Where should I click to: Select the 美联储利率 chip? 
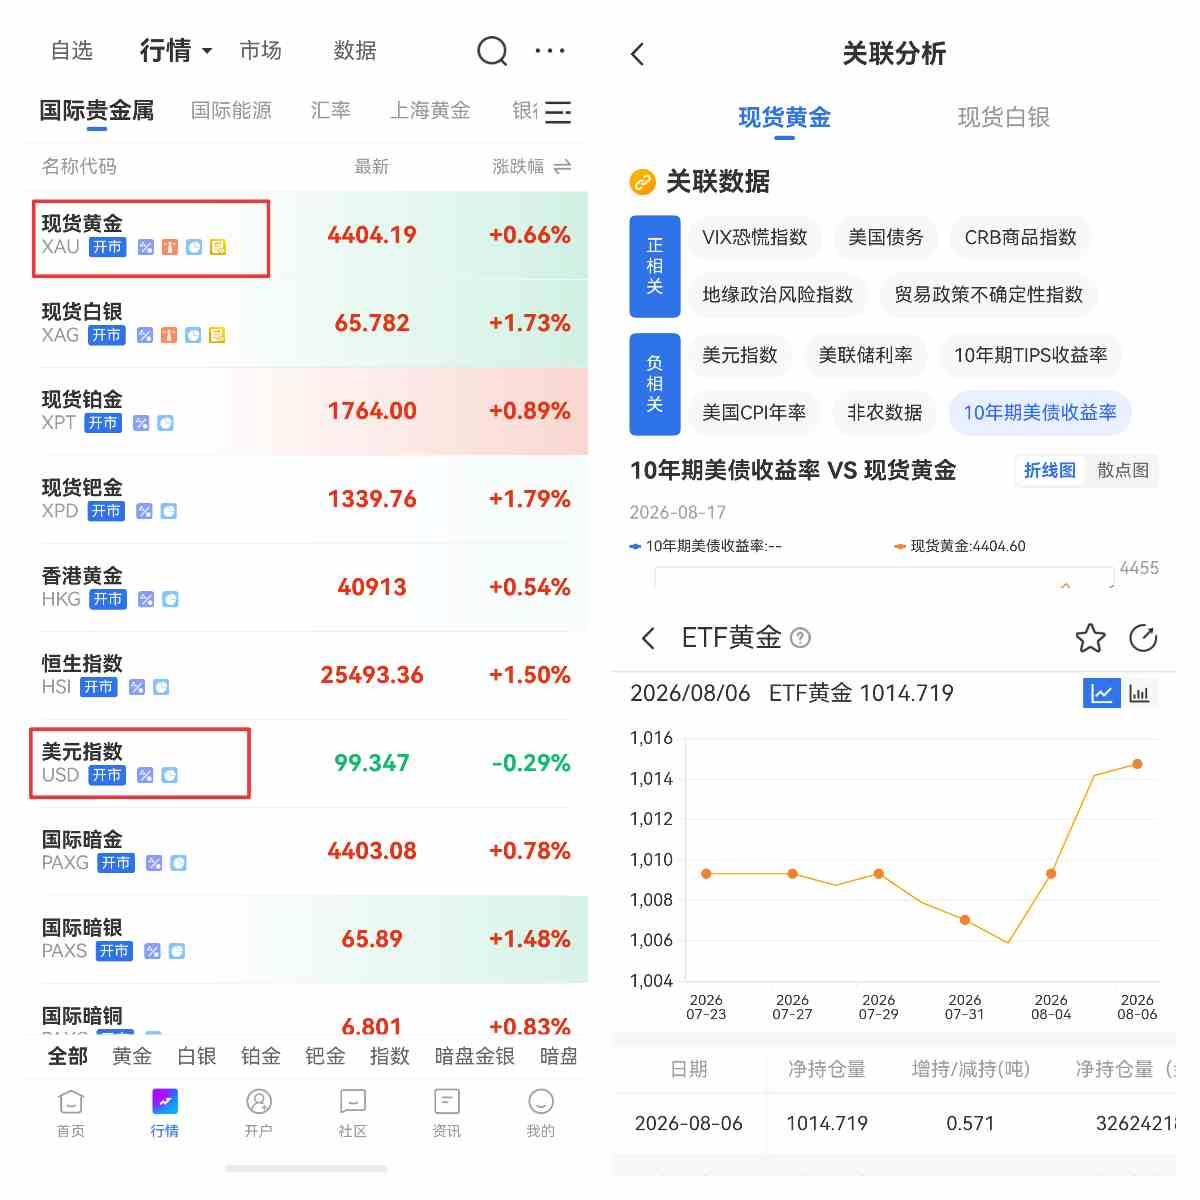pyautogui.click(x=866, y=355)
